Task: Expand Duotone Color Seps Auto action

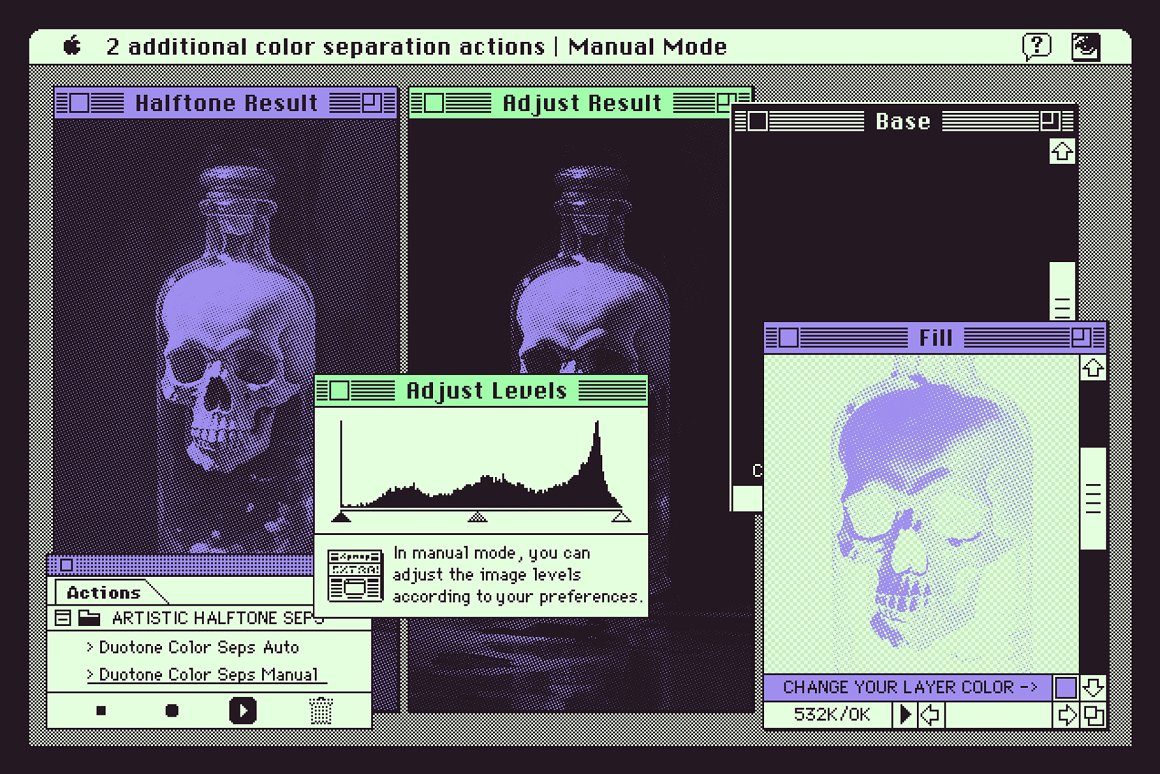Action: [x=90, y=647]
